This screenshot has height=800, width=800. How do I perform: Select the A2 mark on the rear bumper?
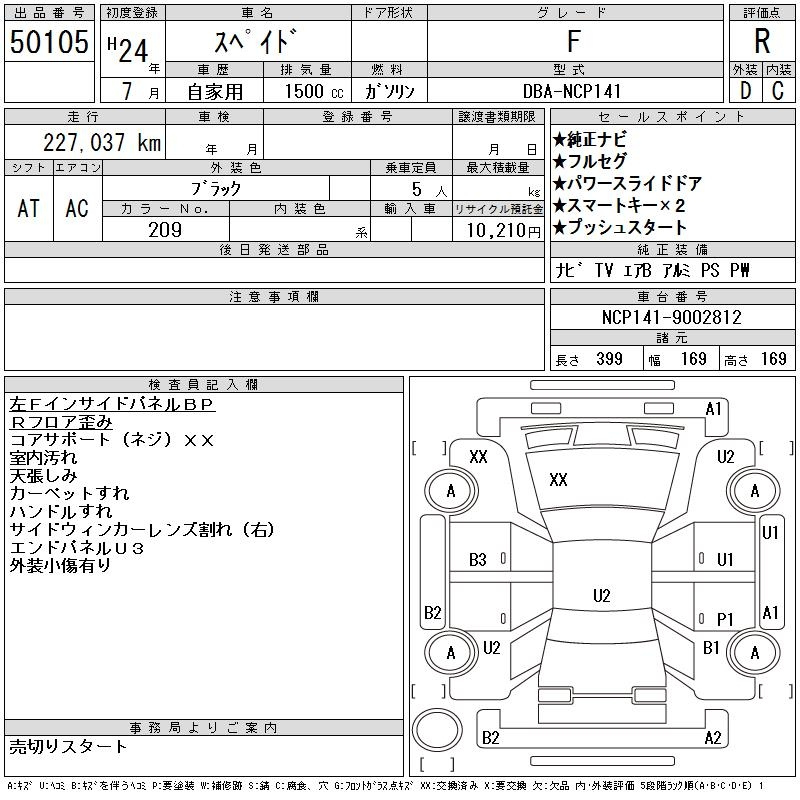(713, 738)
